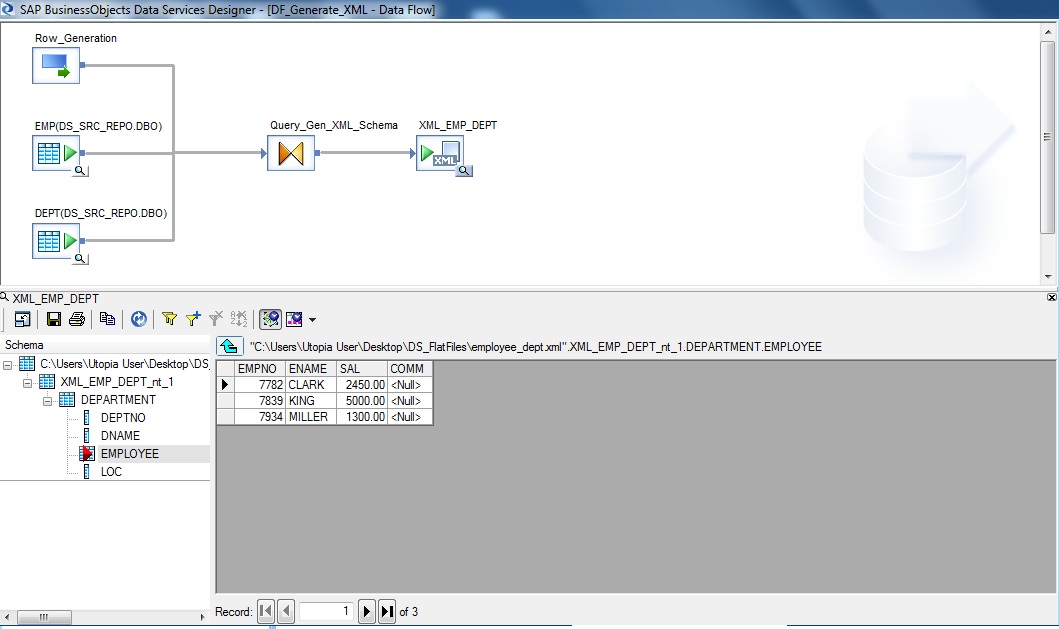Select DEPTNO column in schema tree

123,418
